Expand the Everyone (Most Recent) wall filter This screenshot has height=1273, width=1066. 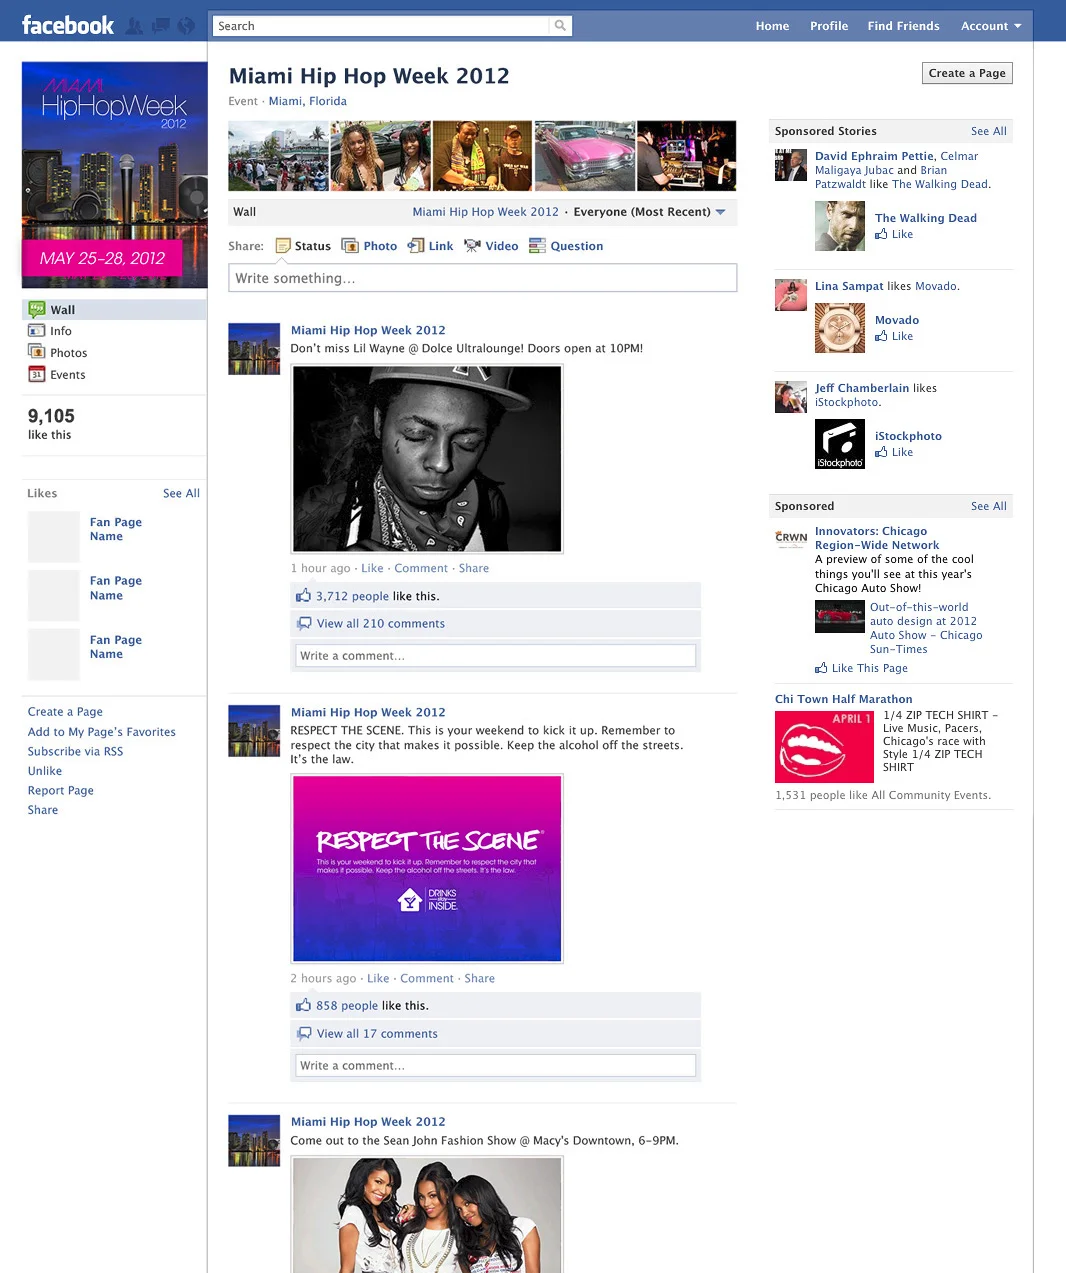click(650, 212)
